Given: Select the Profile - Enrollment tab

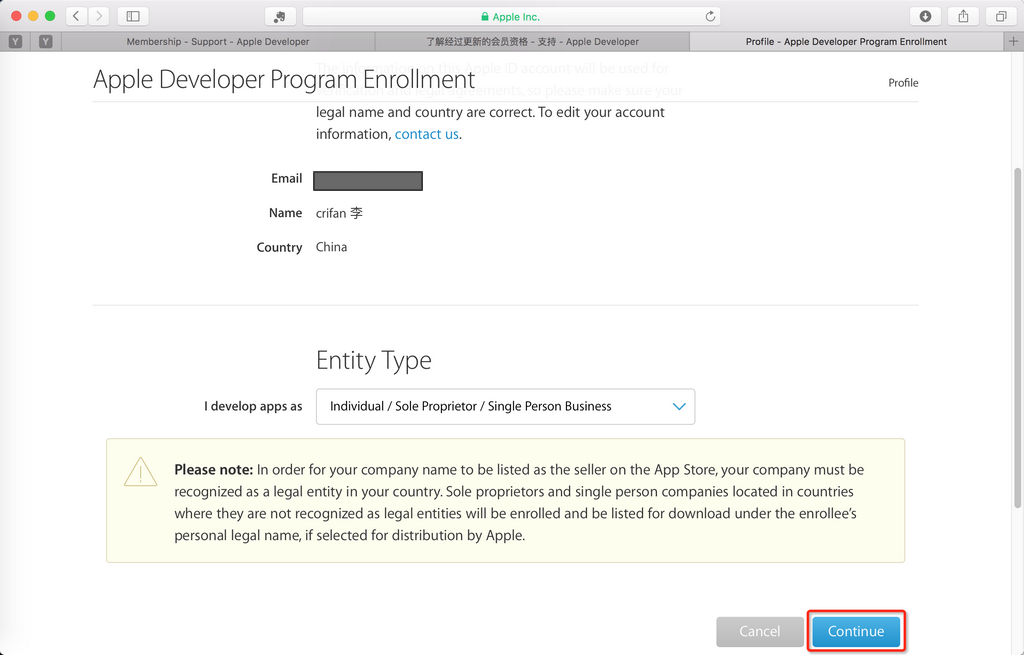Looking at the screenshot, I should coord(846,41).
